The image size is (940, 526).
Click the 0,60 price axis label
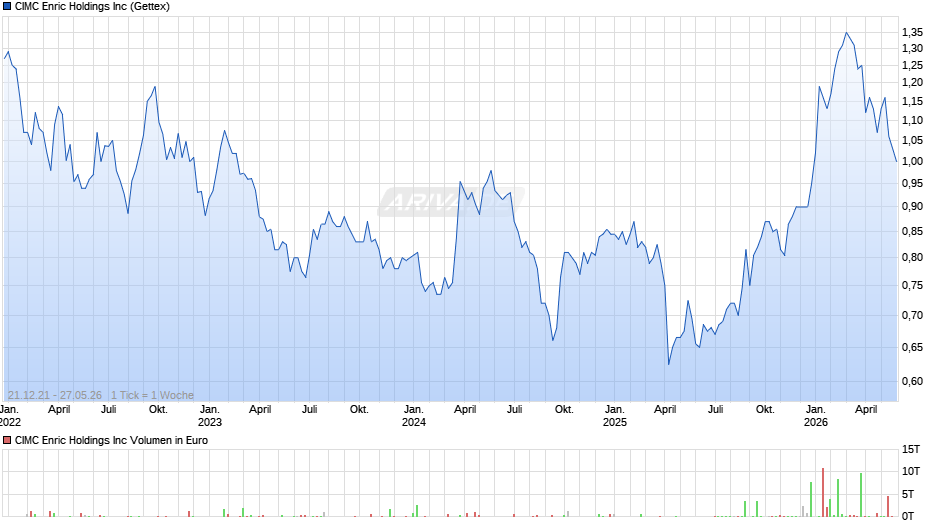(x=912, y=381)
